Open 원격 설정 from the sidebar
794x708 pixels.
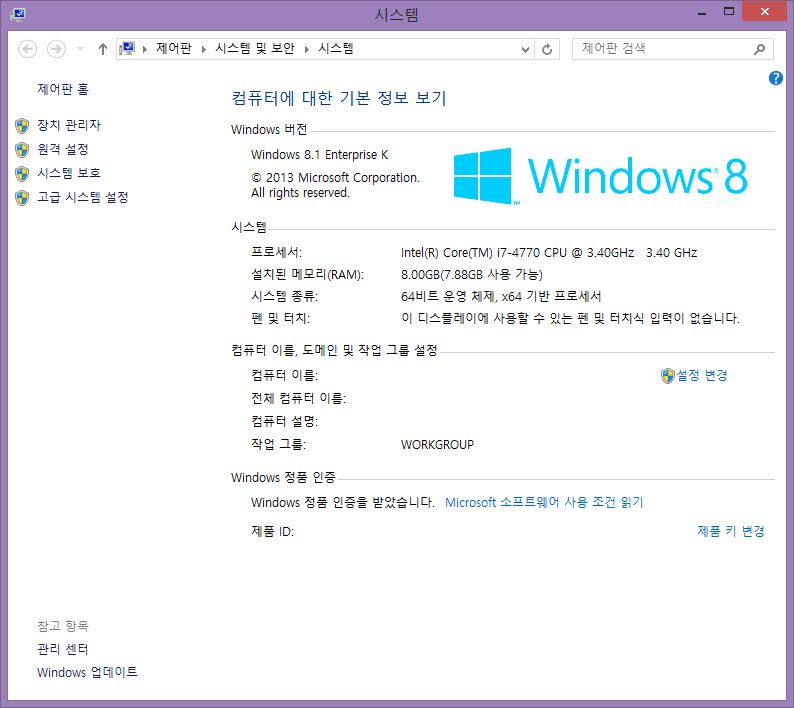point(63,149)
